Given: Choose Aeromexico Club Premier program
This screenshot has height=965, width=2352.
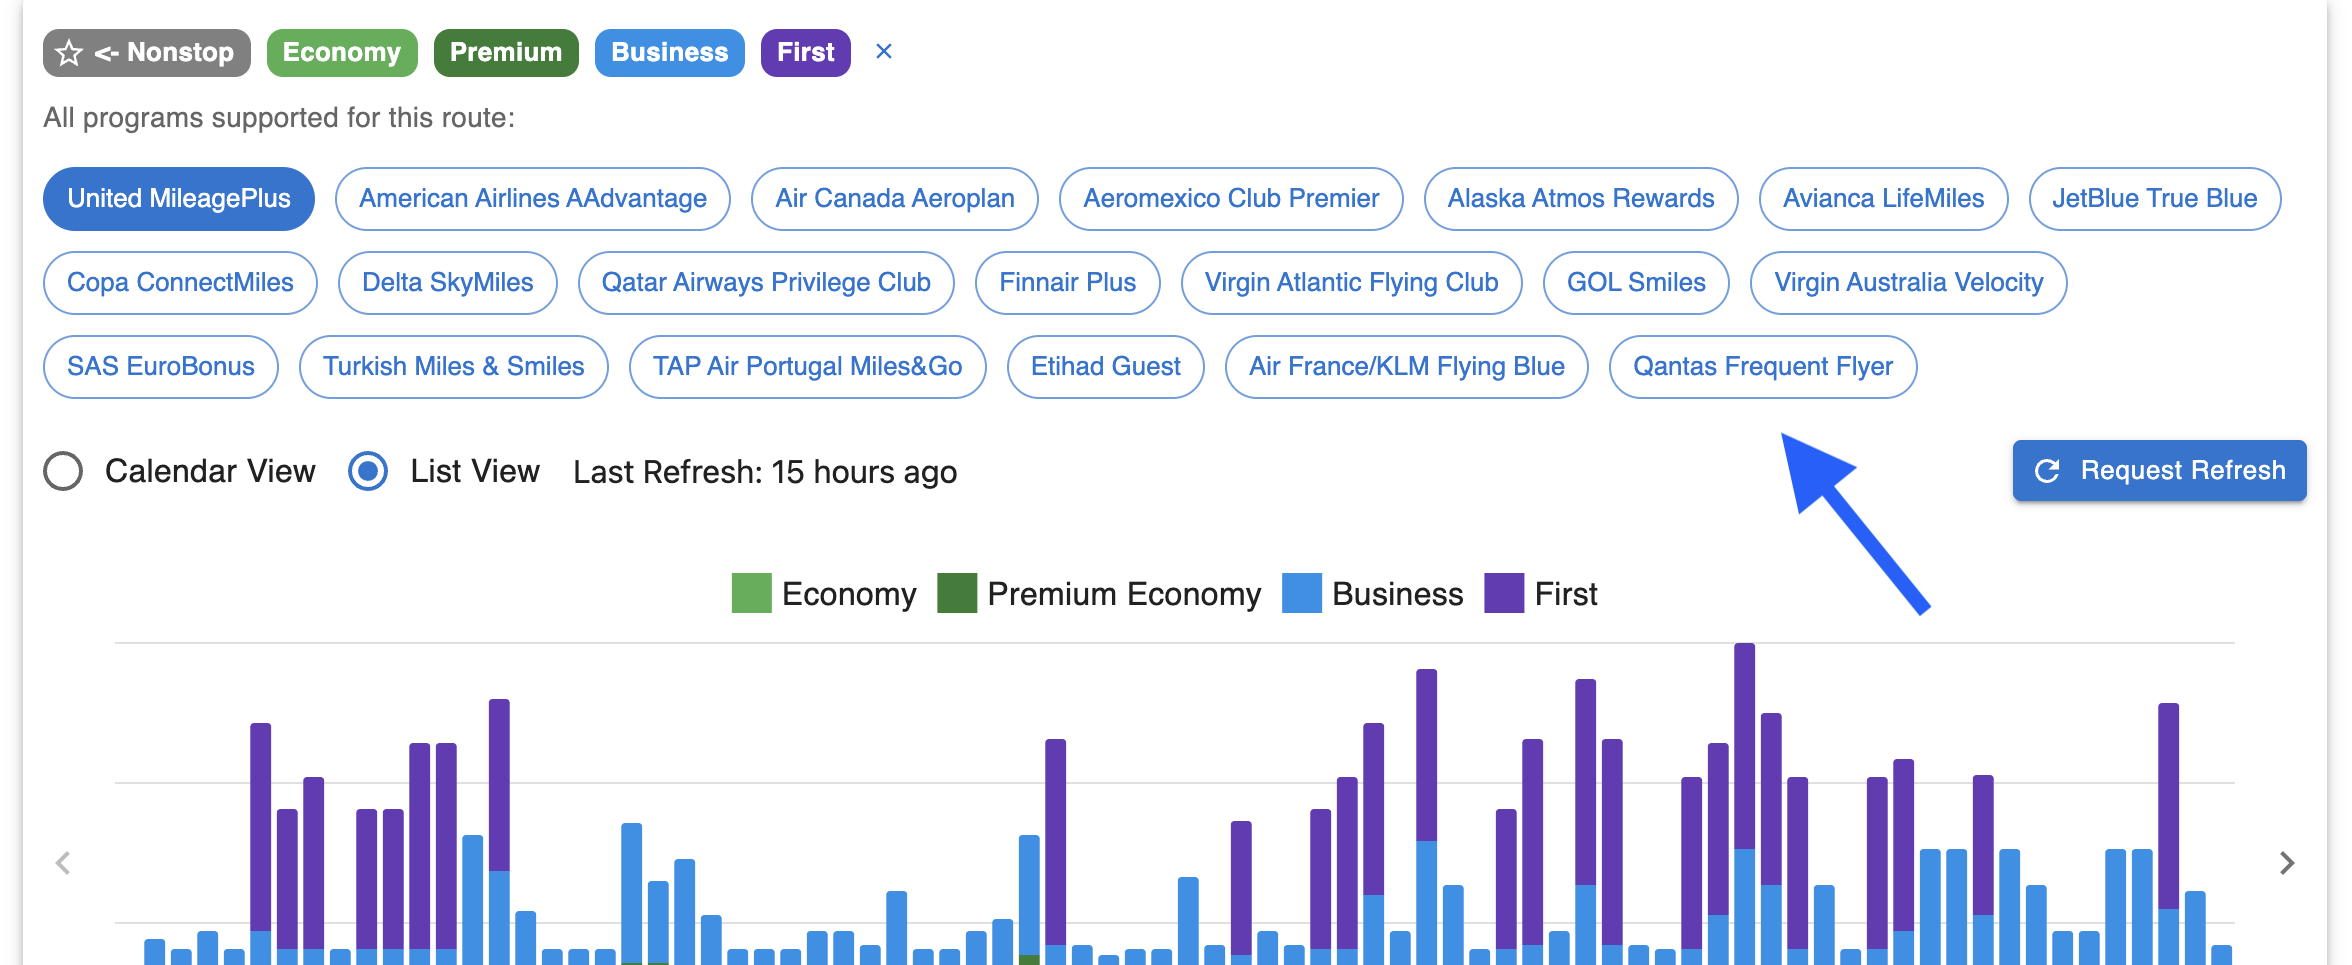Looking at the screenshot, I should click(1231, 199).
